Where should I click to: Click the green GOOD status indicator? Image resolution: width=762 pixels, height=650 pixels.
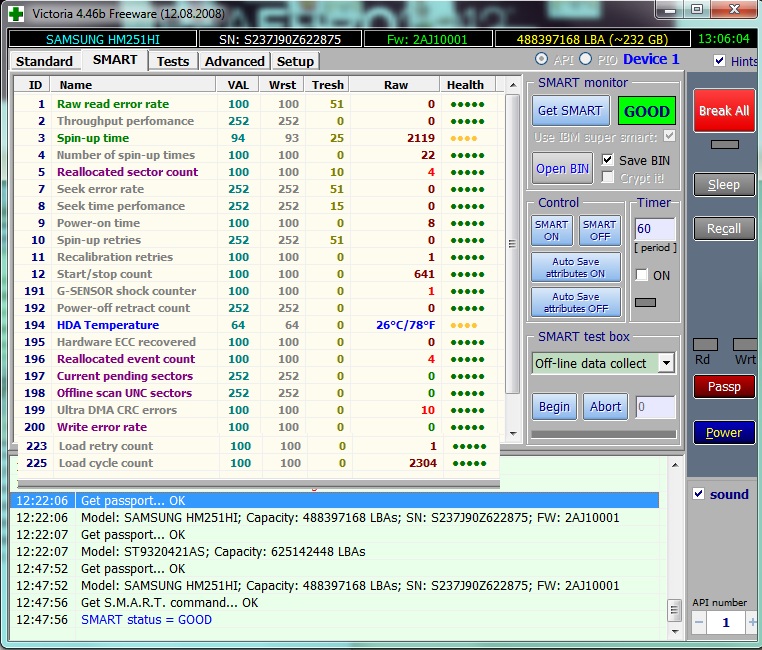646,111
